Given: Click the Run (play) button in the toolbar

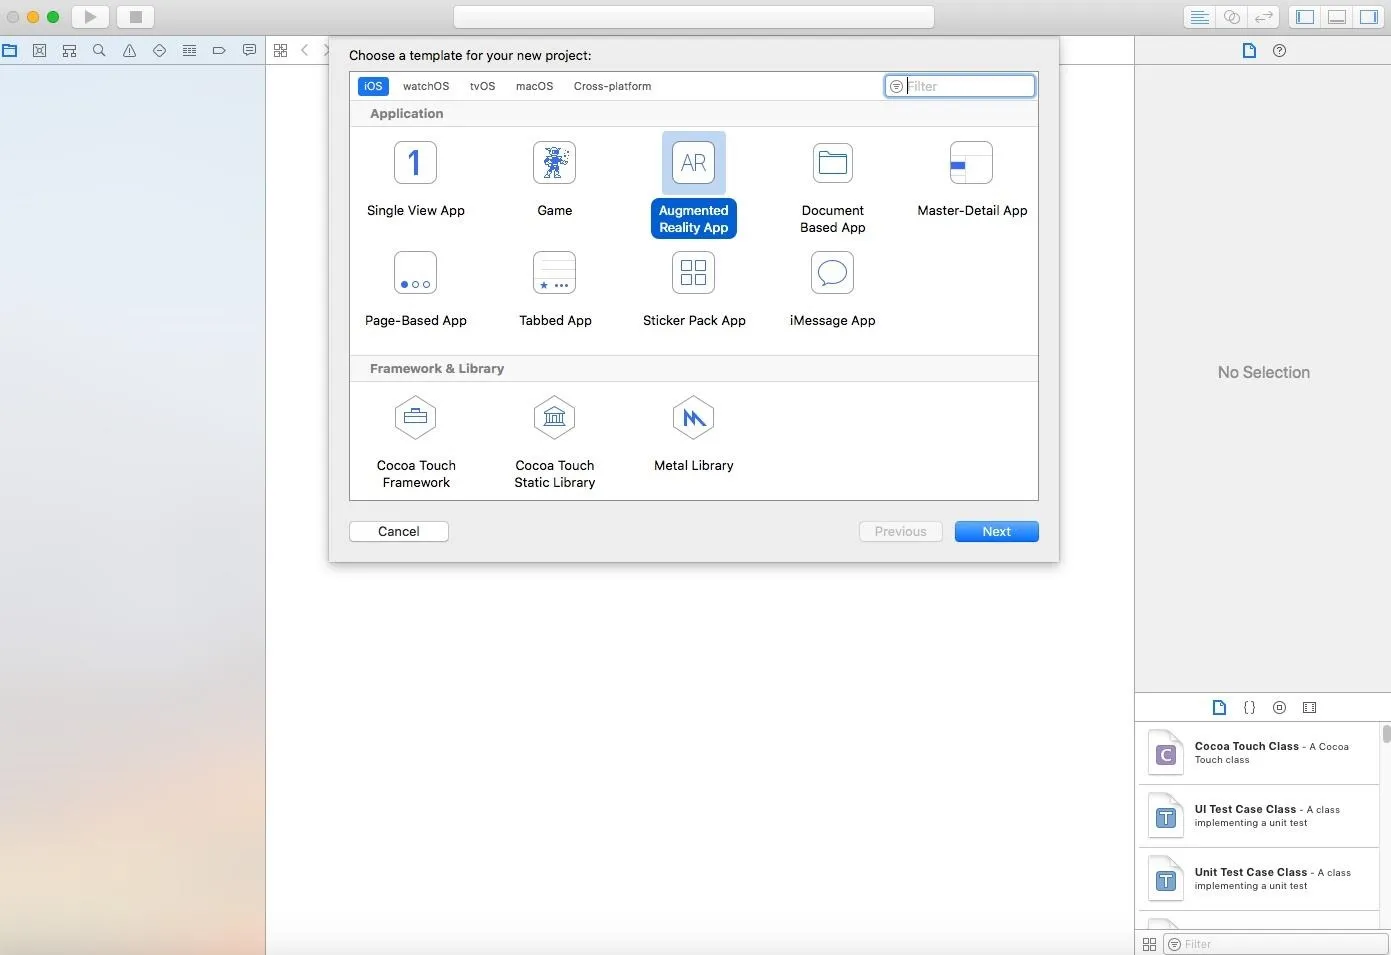Looking at the screenshot, I should point(90,17).
